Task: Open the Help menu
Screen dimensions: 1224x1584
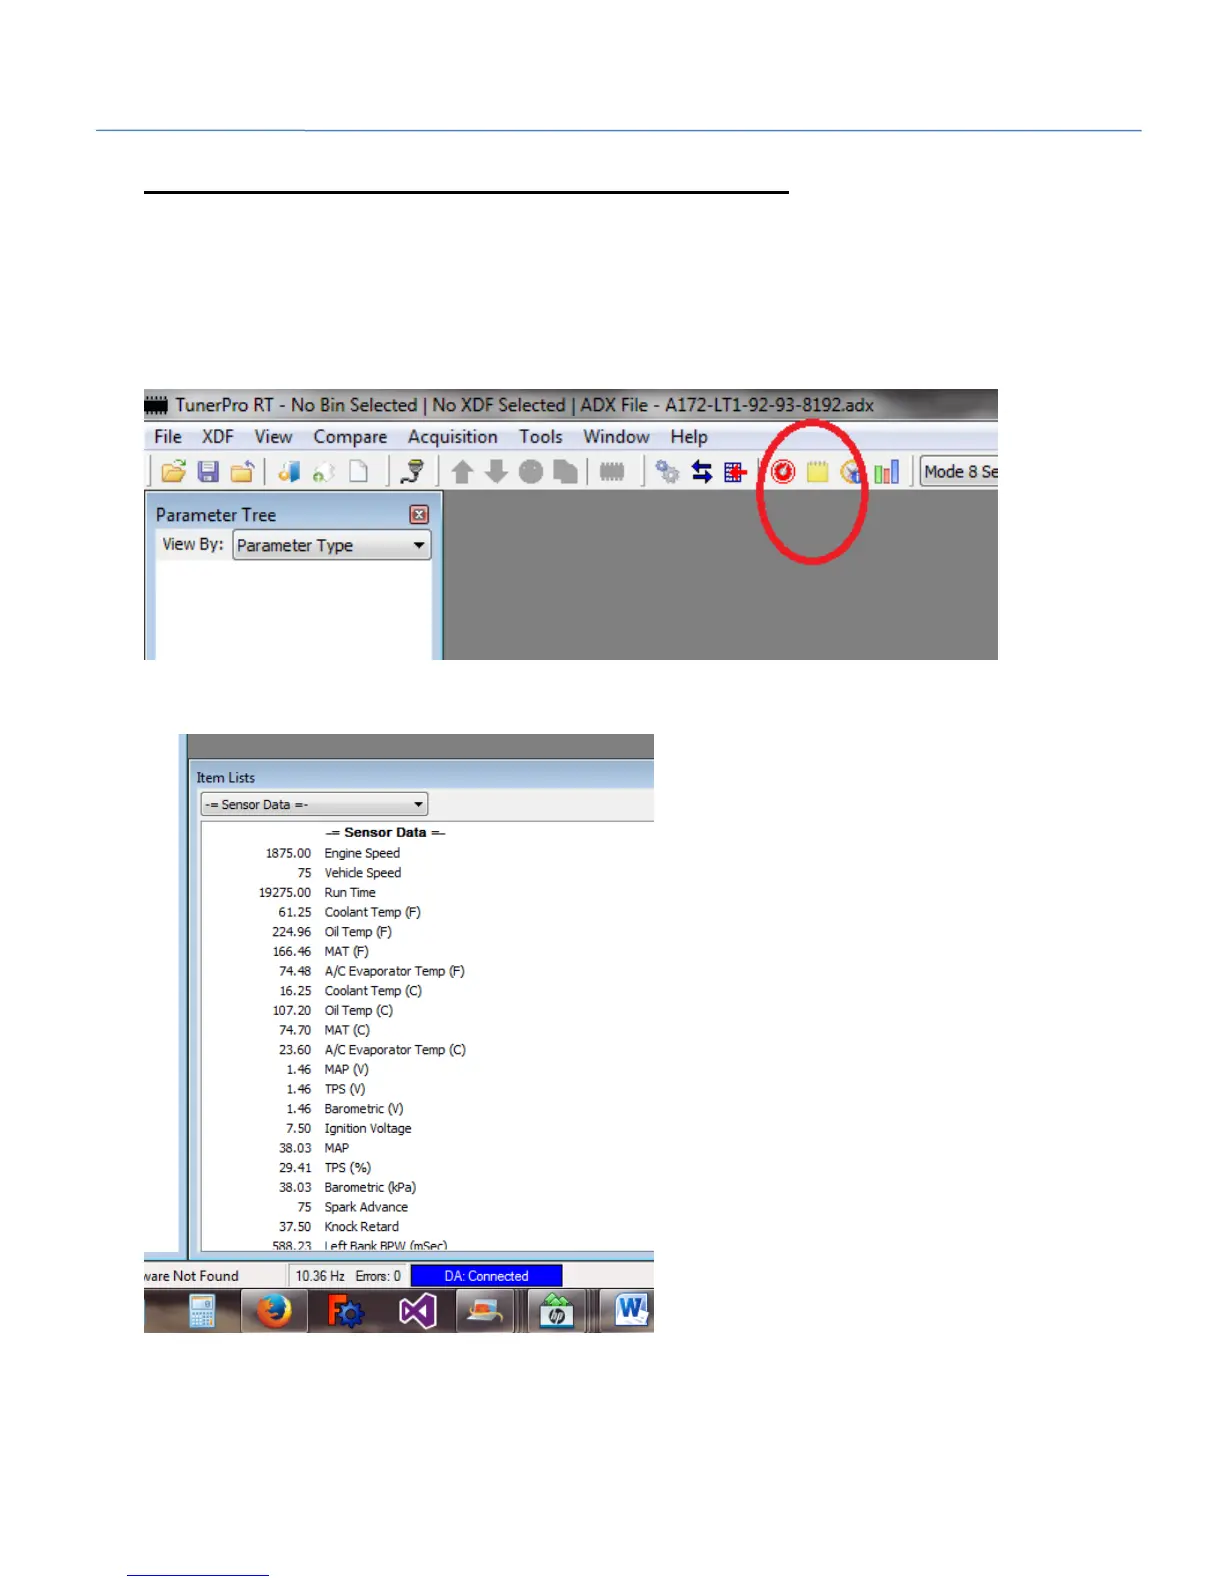Action: (x=689, y=437)
